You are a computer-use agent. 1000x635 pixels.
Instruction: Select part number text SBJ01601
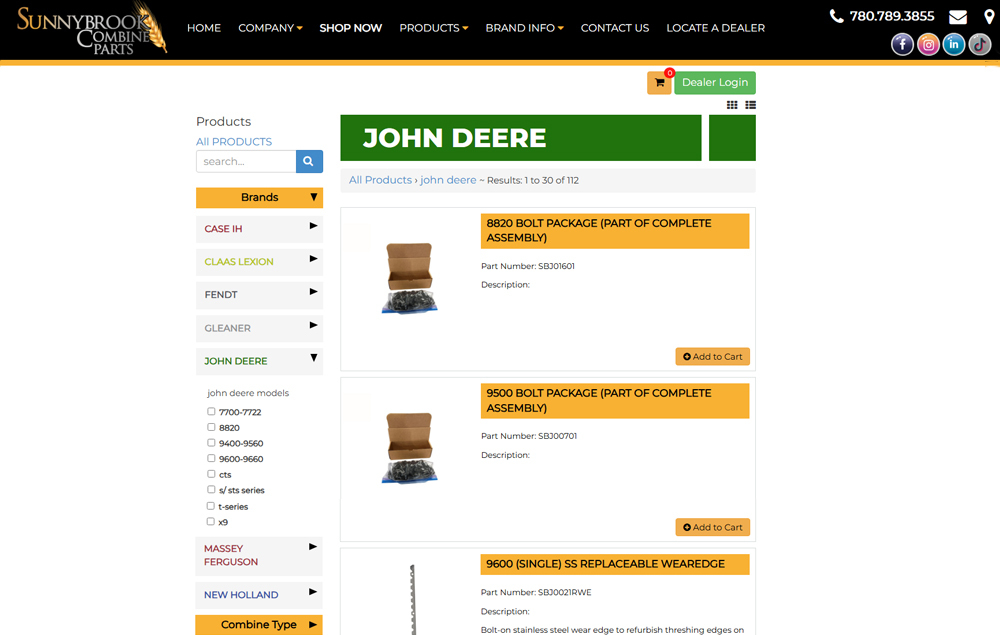tap(556, 266)
